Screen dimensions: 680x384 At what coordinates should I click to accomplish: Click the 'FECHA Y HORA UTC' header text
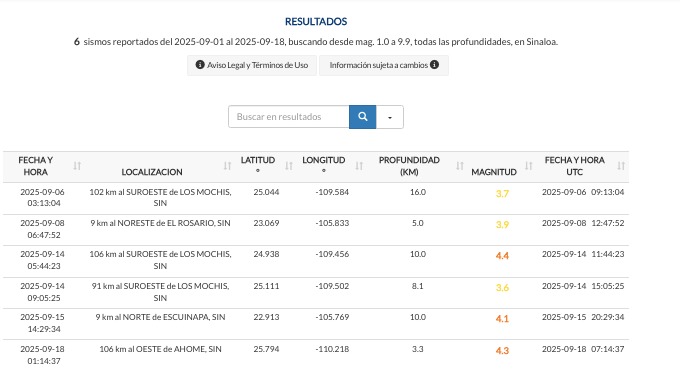click(575, 166)
